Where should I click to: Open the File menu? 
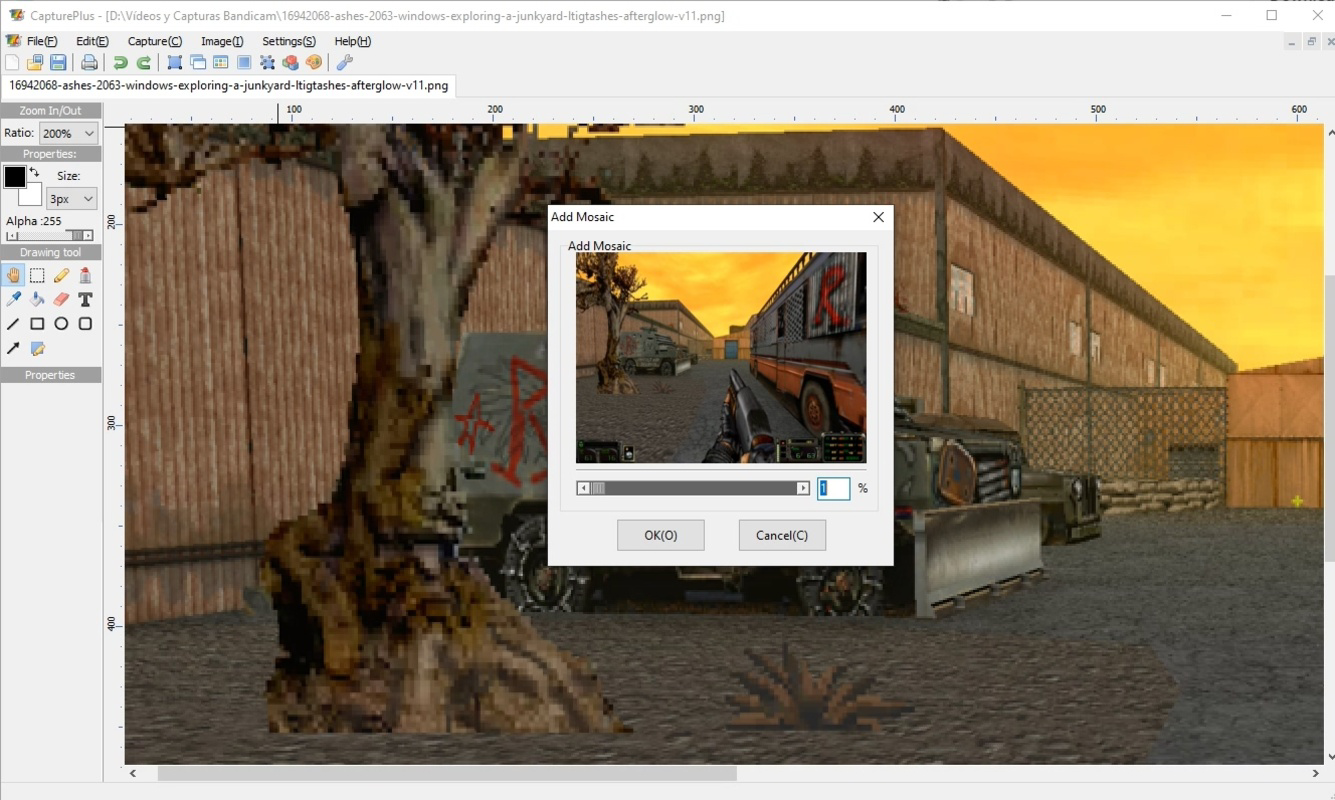[x=42, y=41]
